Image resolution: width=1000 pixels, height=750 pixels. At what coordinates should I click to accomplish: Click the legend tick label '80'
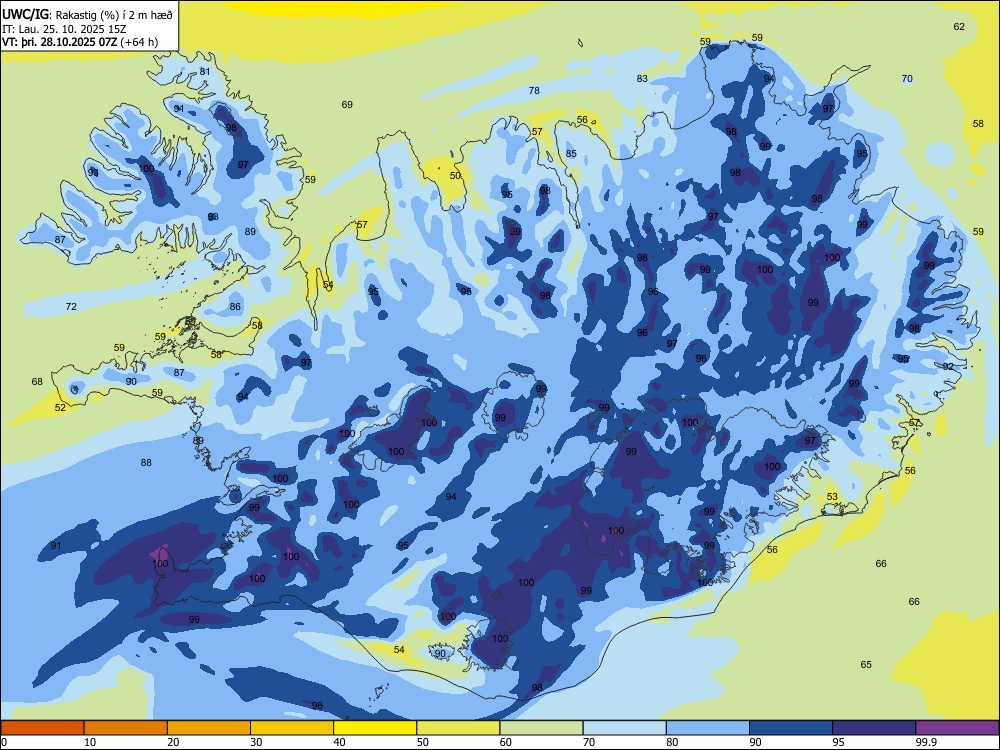pyautogui.click(x=672, y=742)
